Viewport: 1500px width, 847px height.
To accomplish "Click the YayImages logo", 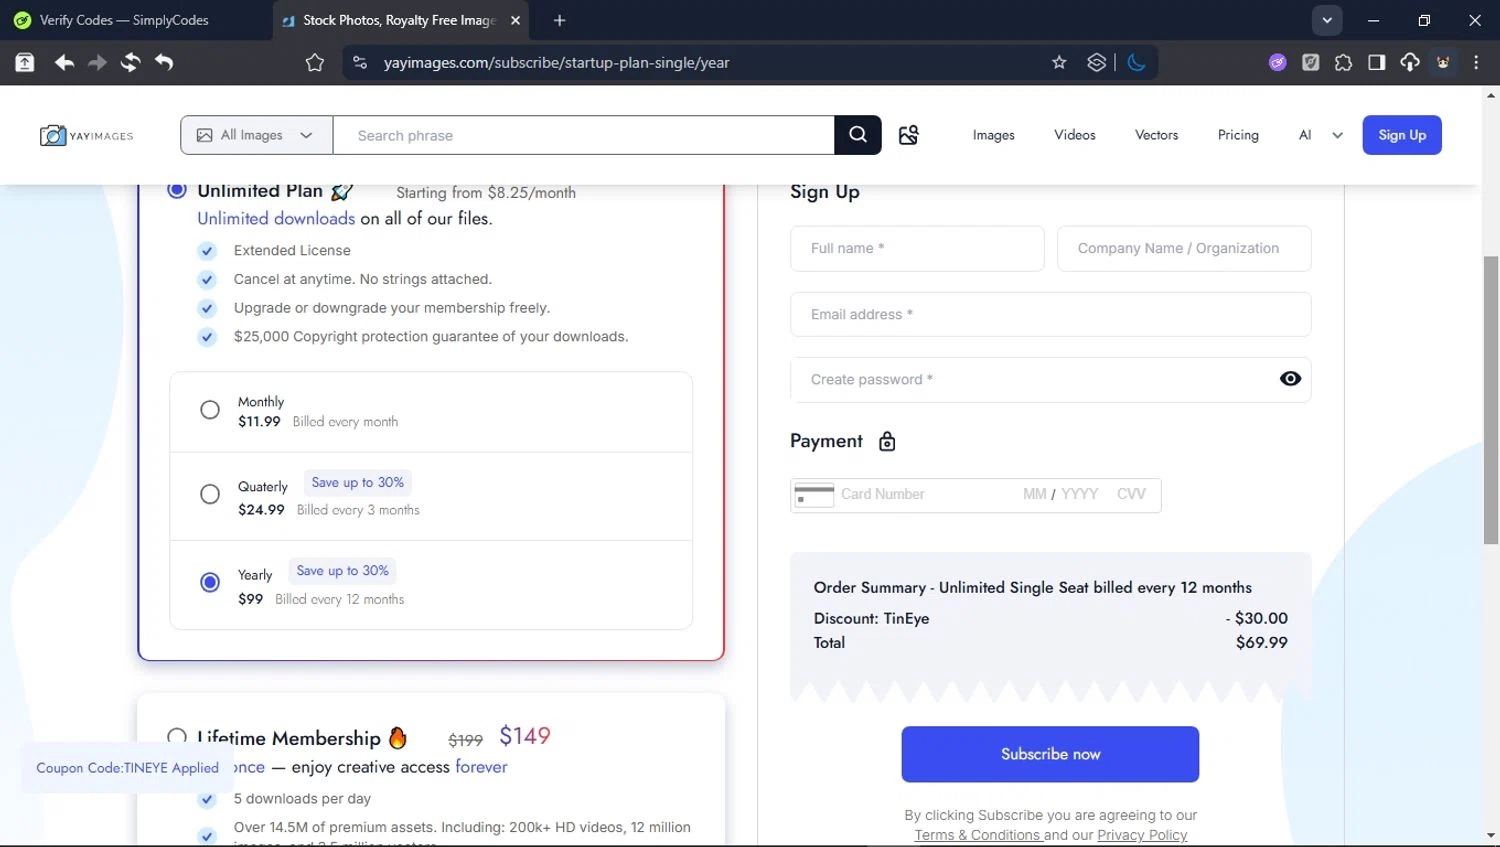I will tap(87, 135).
